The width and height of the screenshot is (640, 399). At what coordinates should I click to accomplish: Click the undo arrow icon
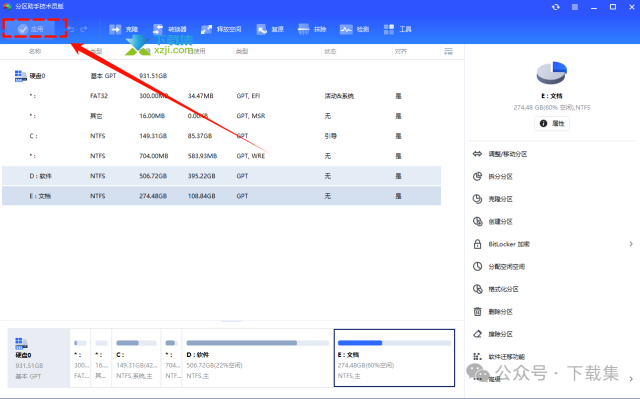[x=71, y=29]
